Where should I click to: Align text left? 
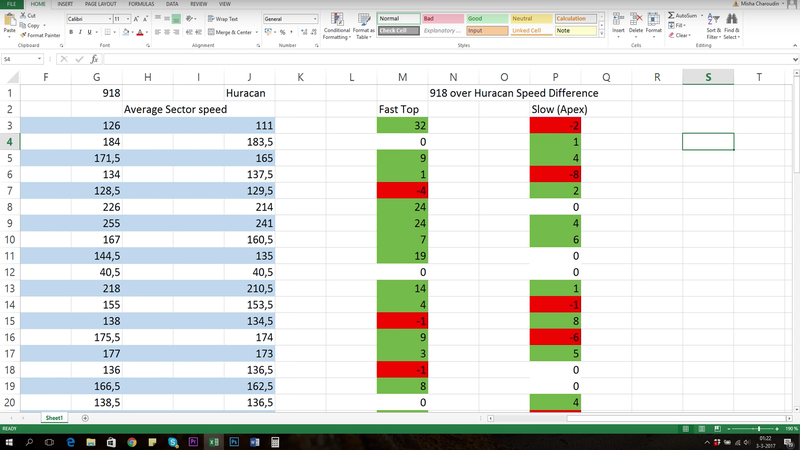tap(158, 32)
